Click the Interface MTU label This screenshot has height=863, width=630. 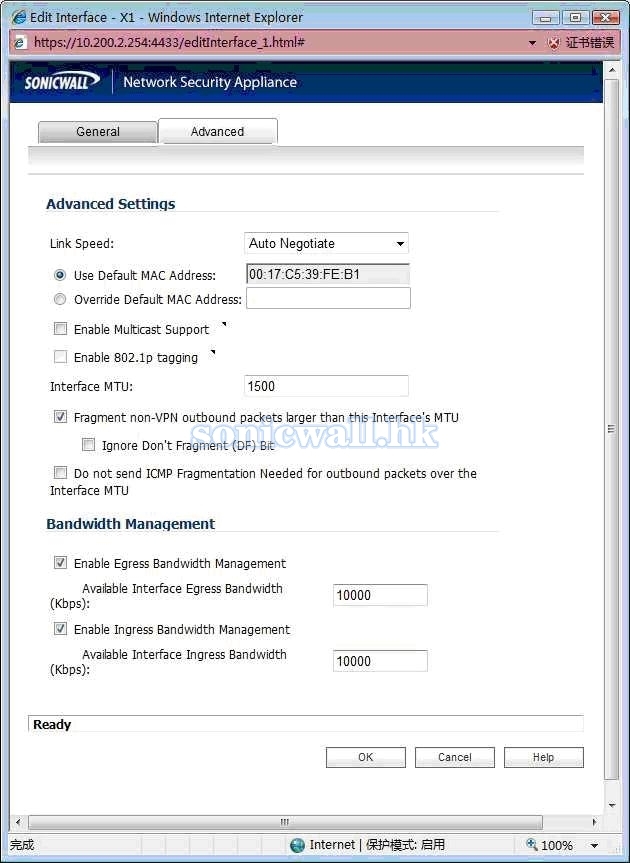pyautogui.click(x=91, y=386)
